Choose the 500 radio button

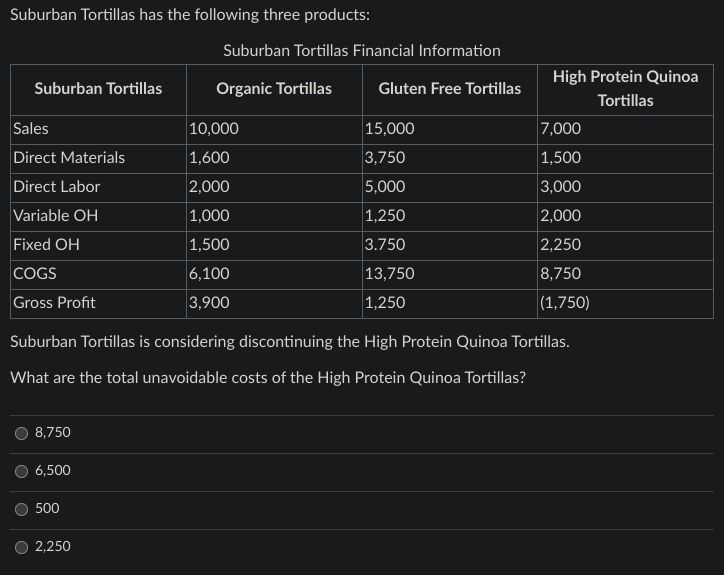22,509
